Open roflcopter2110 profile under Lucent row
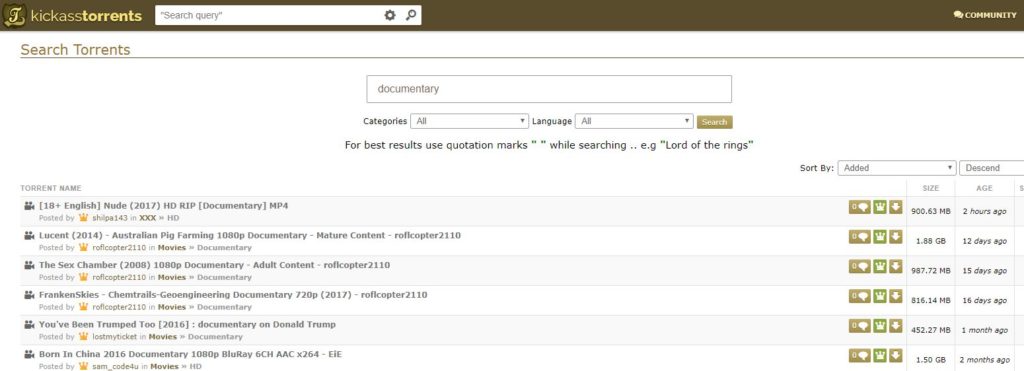1024x371 pixels. (119, 248)
